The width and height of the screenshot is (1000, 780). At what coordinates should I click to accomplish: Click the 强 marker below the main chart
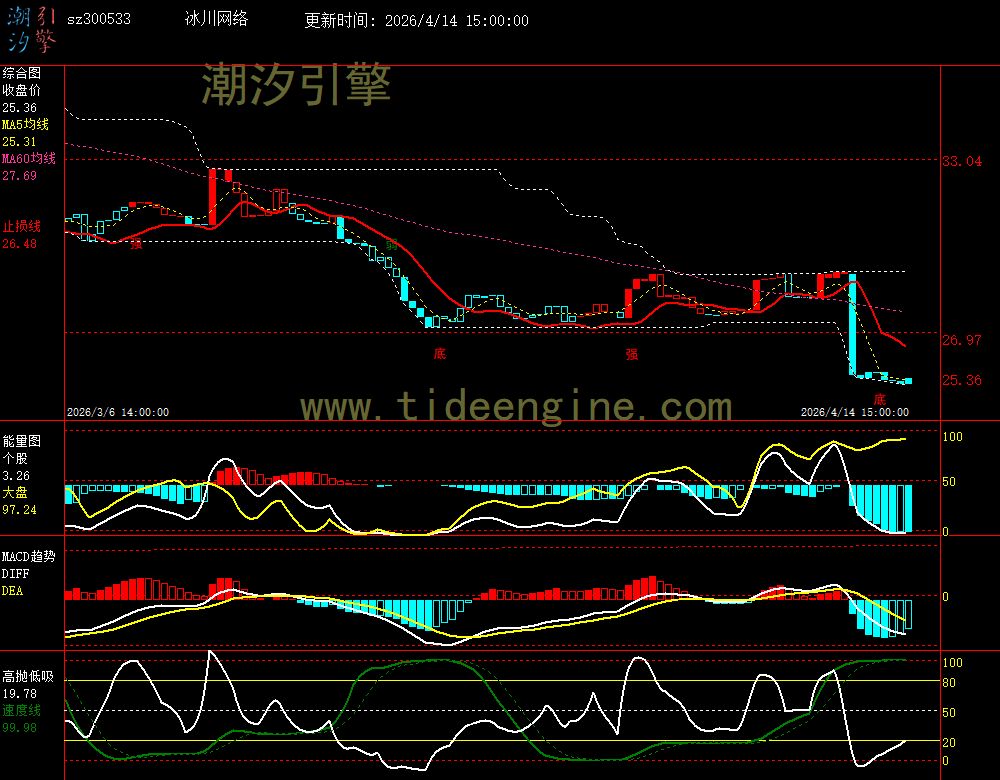(632, 353)
